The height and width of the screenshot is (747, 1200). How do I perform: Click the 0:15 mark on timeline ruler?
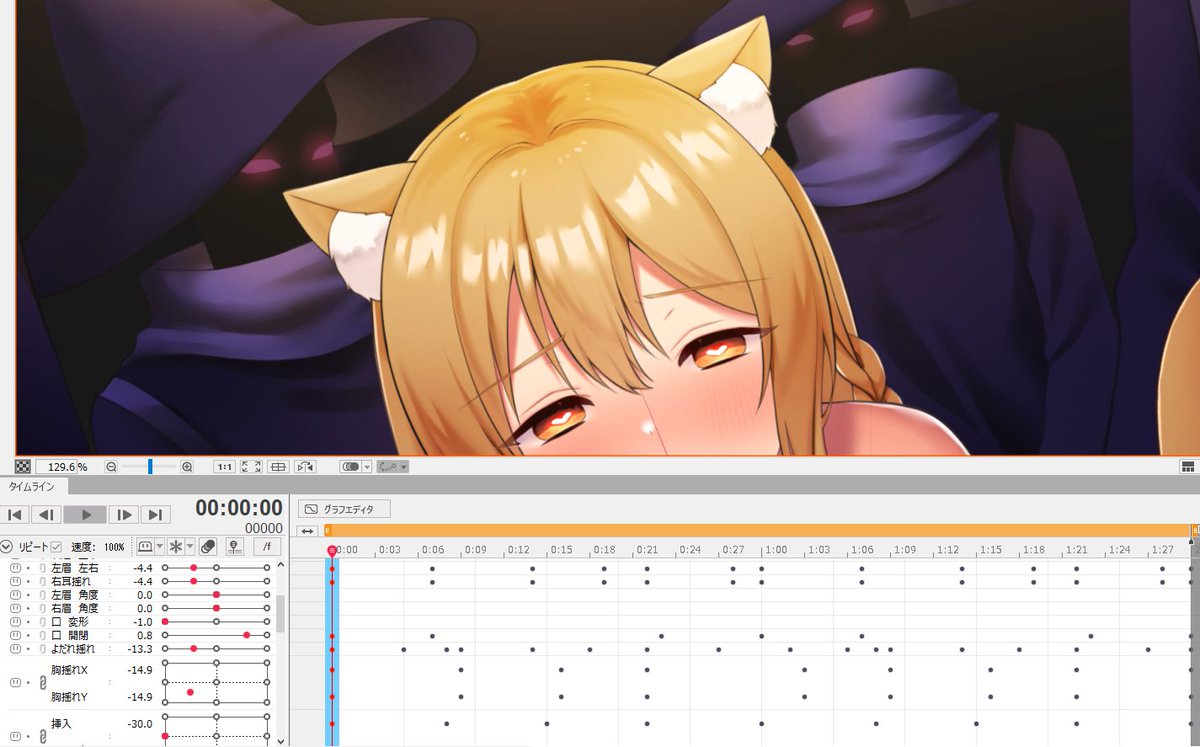click(561, 550)
